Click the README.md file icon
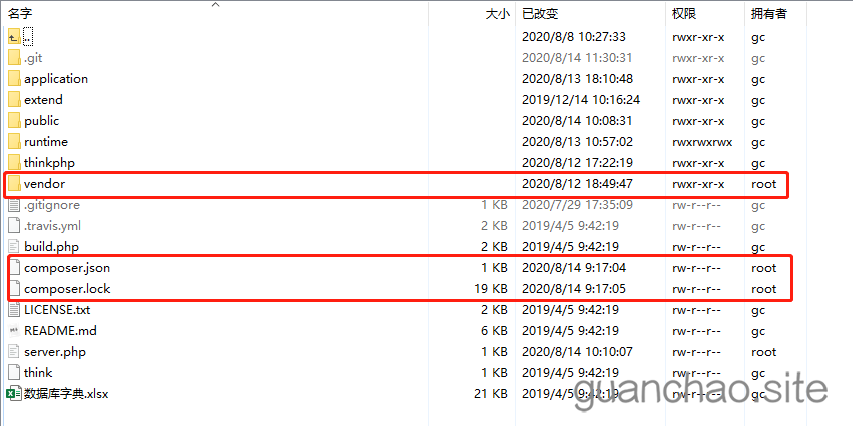Image resolution: width=853 pixels, height=426 pixels. (x=14, y=331)
